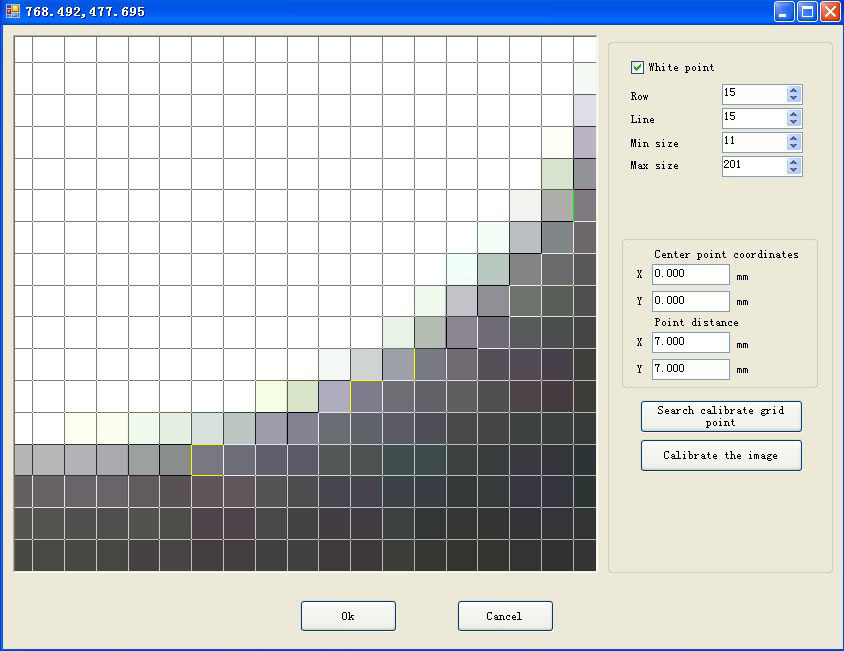Focus the Center point X coordinate field

(691, 274)
